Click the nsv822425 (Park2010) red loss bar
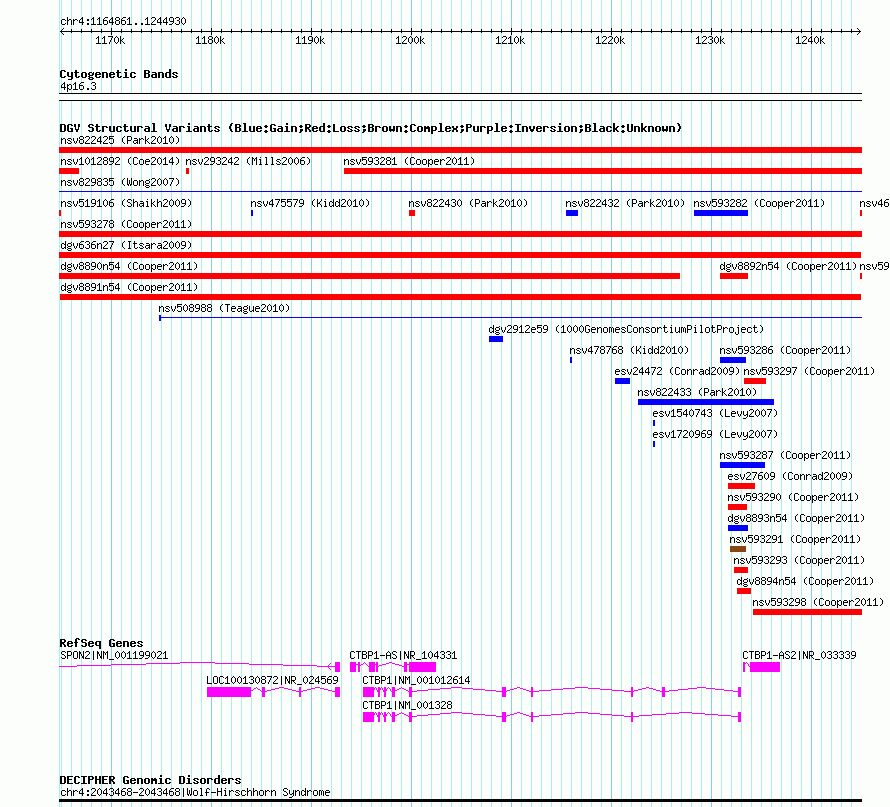 click(460, 150)
